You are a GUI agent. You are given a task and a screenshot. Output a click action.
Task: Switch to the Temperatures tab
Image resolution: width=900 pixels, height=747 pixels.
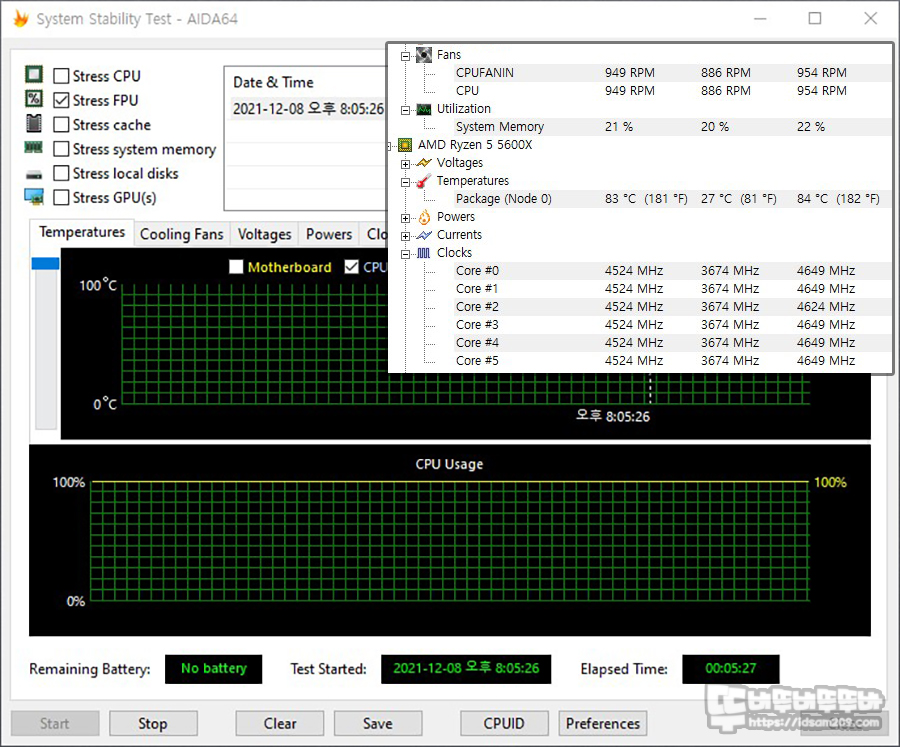click(82, 232)
